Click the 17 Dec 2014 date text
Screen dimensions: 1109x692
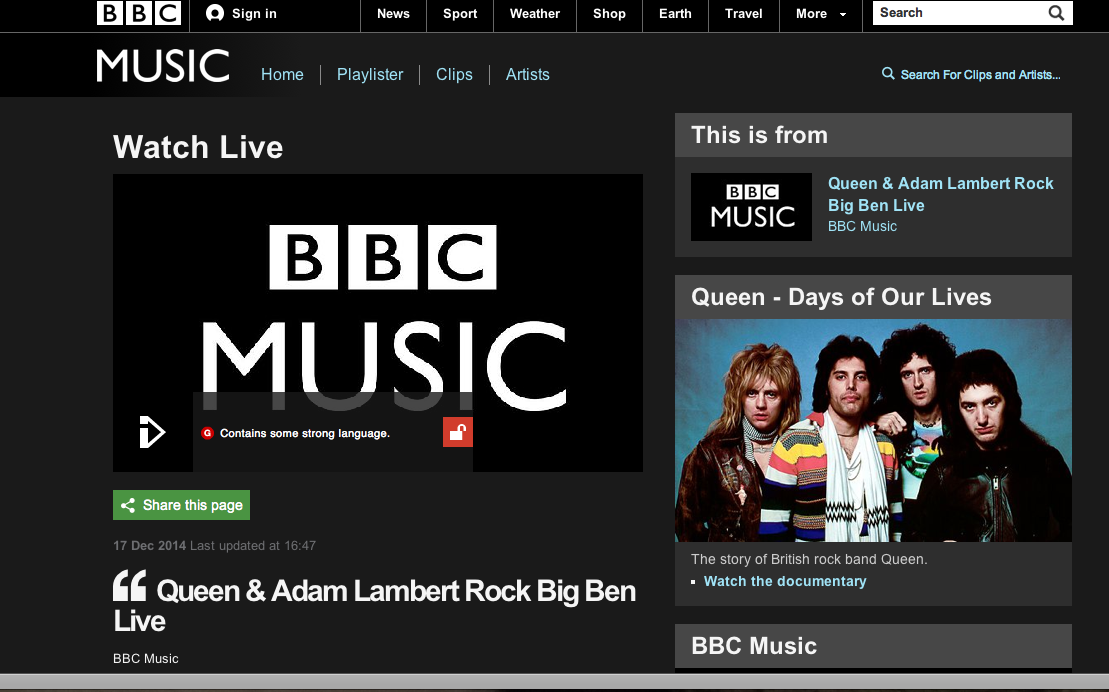[149, 546]
